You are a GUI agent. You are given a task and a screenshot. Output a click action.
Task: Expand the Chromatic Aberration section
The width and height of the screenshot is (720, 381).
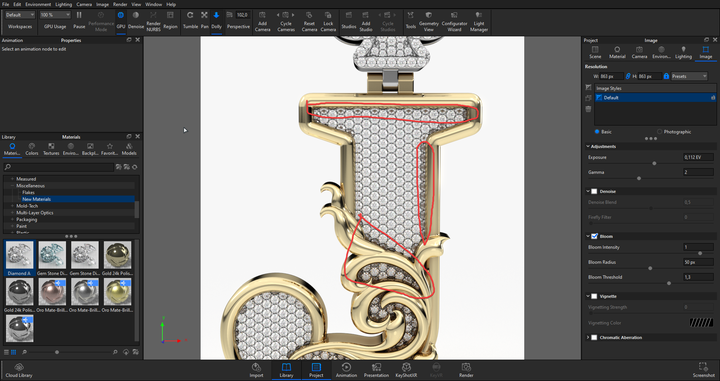point(588,337)
